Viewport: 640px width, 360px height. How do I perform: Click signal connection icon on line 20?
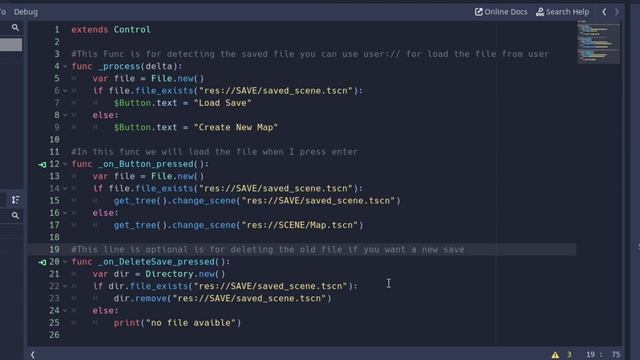42,262
